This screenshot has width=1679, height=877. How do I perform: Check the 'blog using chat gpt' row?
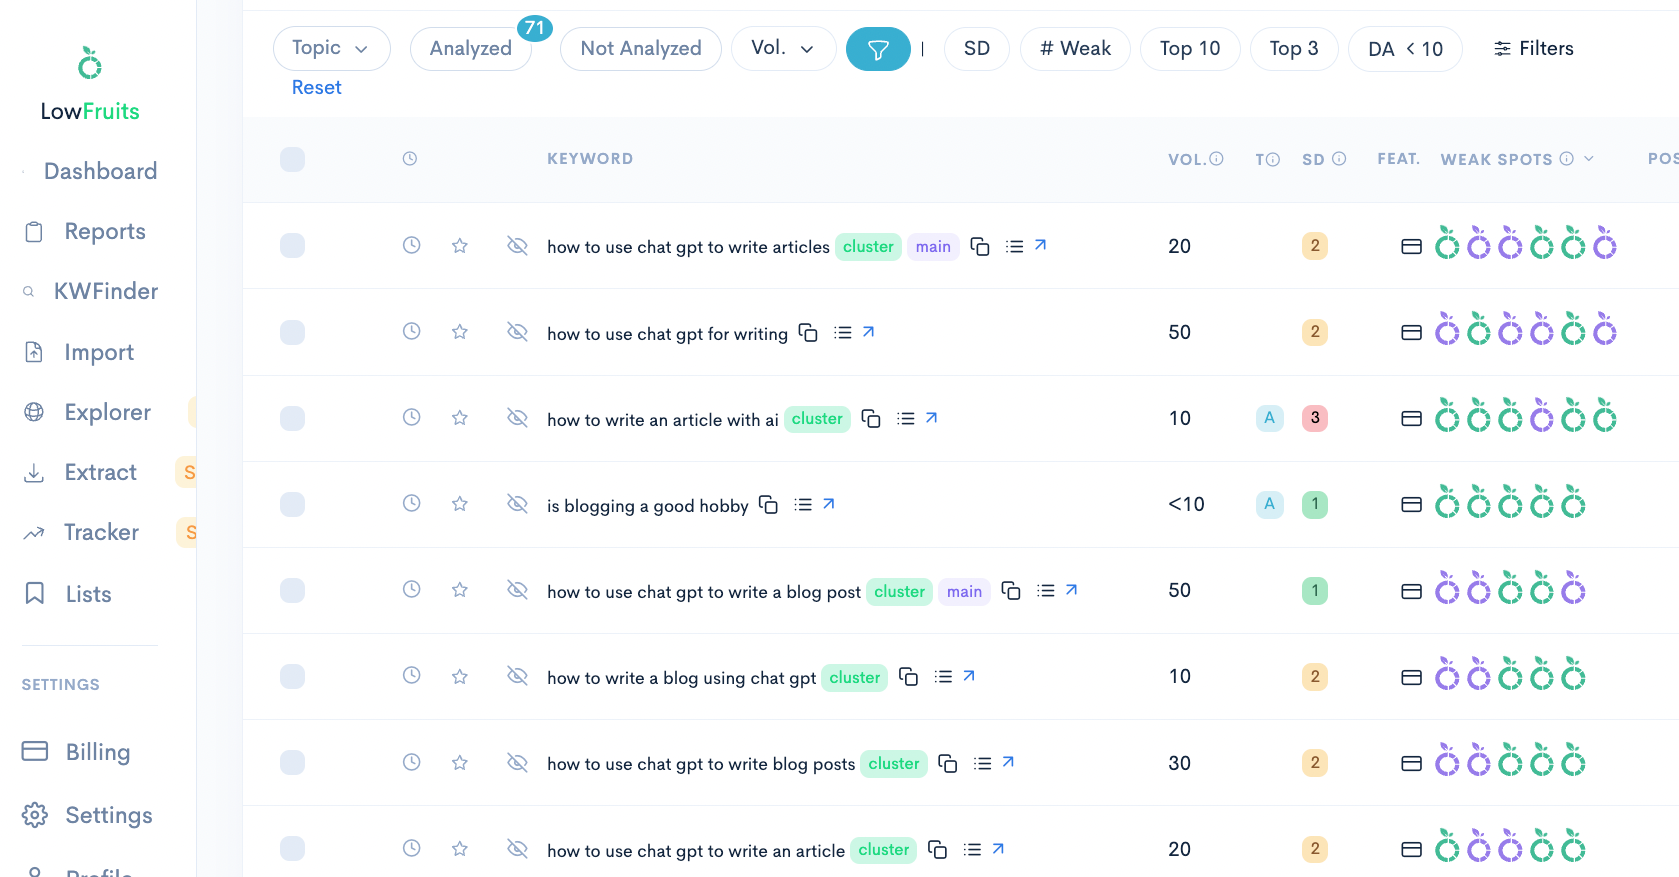[292, 676]
